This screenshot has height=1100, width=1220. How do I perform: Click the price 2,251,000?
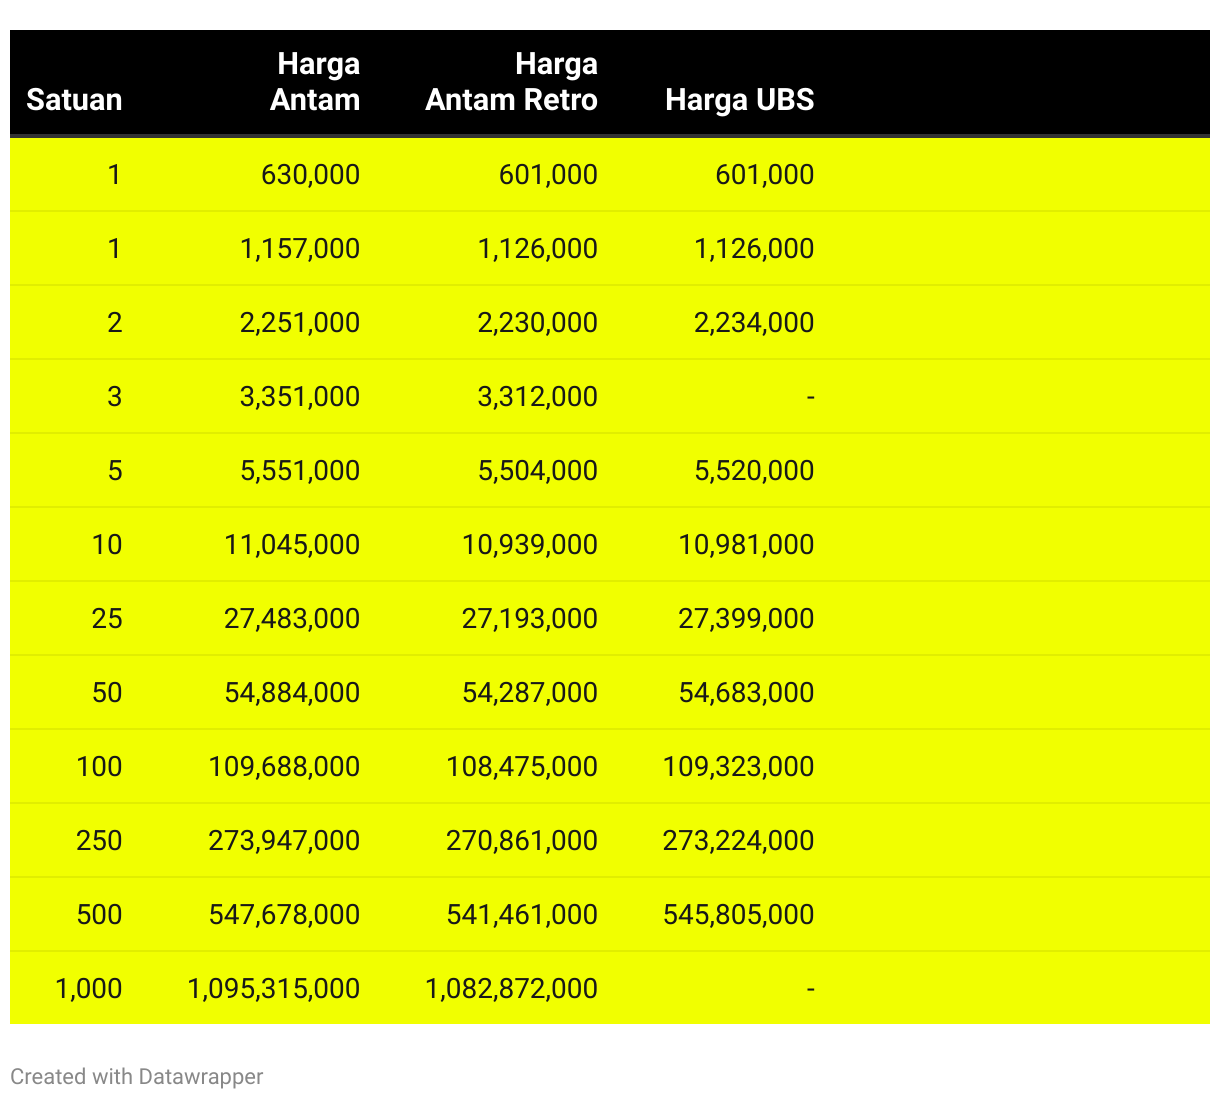(300, 323)
